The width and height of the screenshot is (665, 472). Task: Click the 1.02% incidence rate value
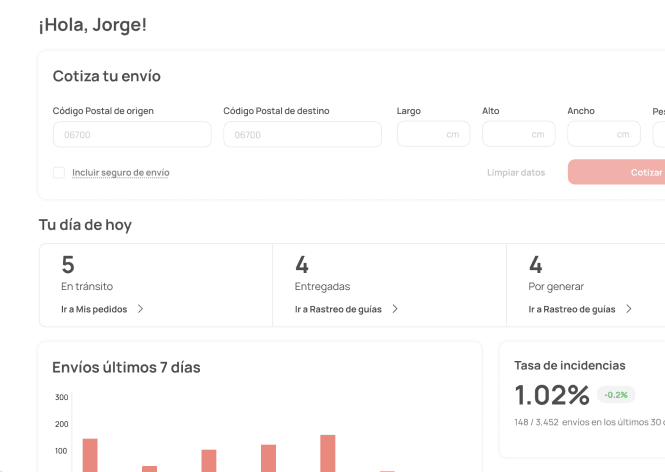pyautogui.click(x=552, y=395)
